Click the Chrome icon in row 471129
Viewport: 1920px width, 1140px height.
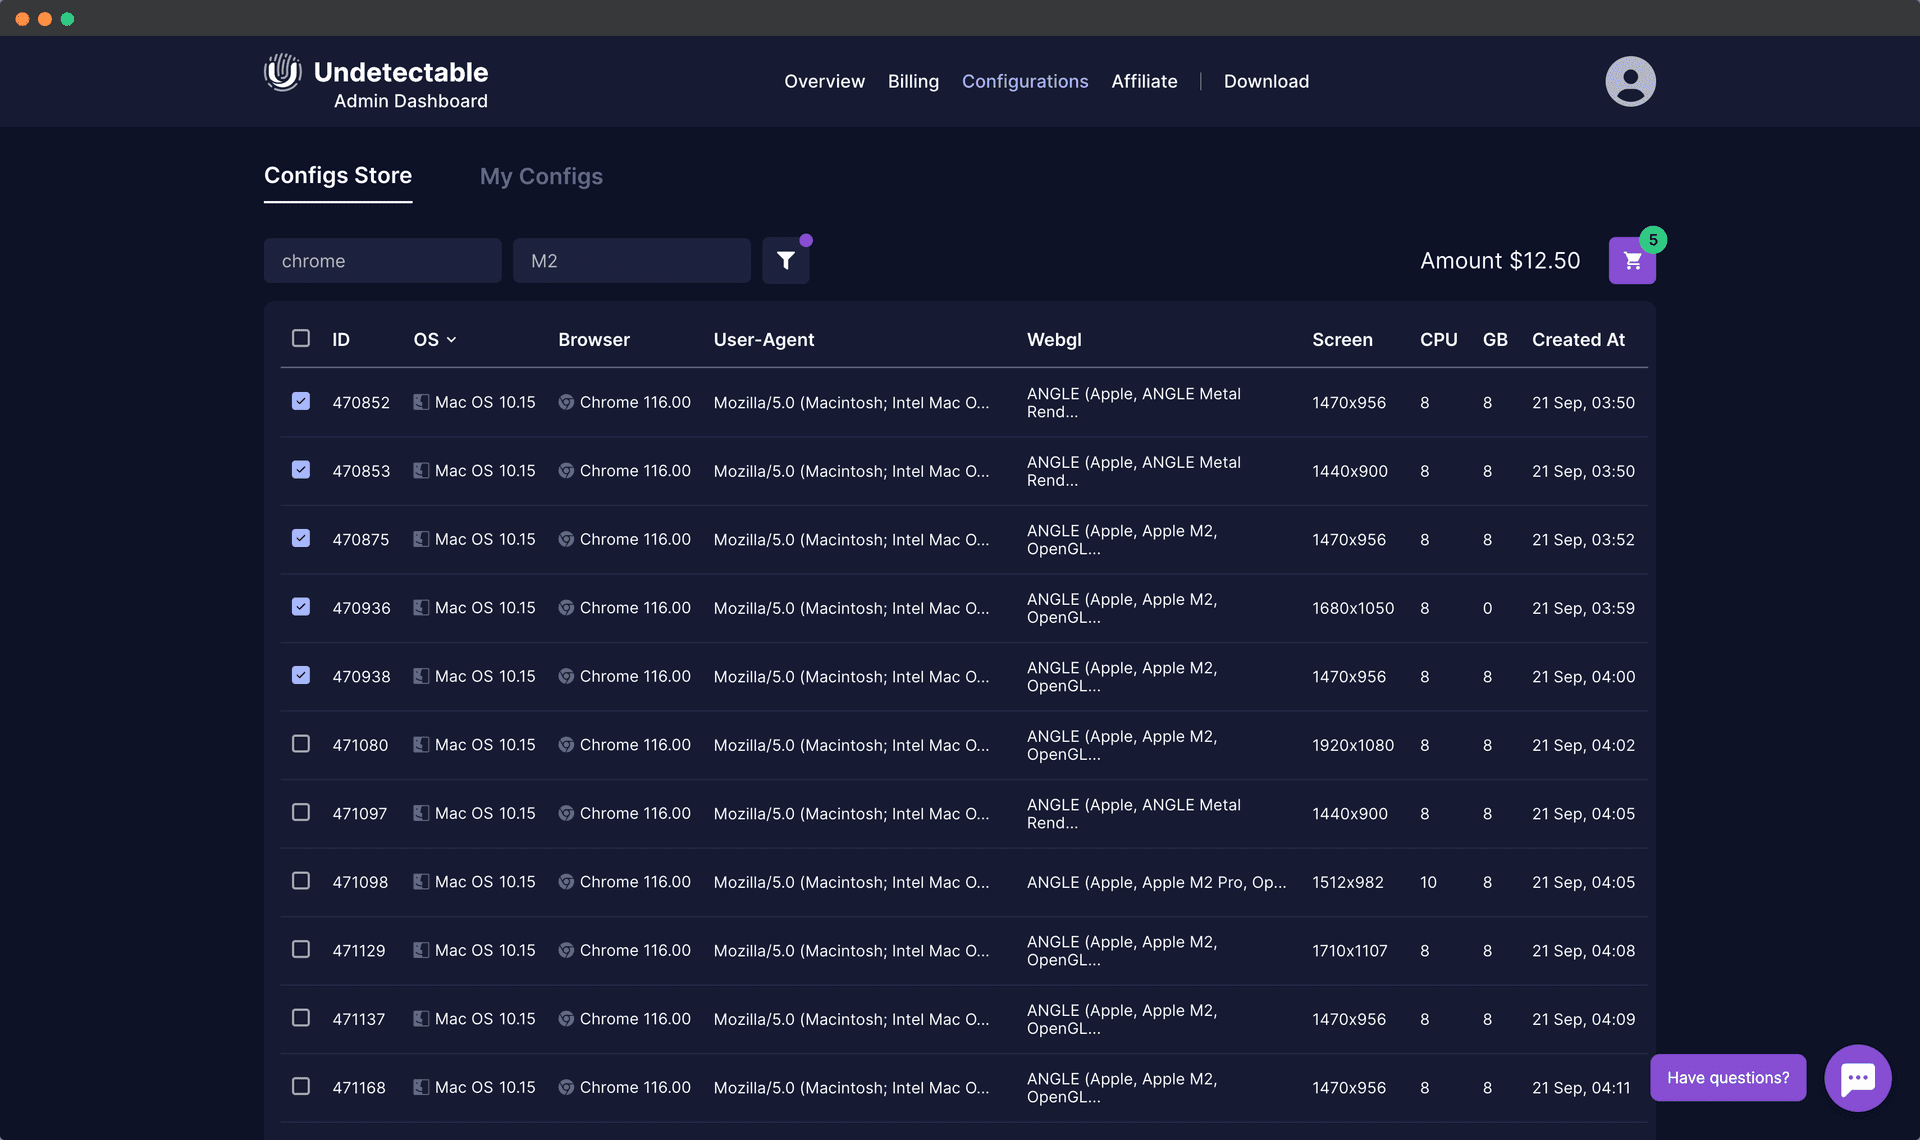(x=566, y=950)
